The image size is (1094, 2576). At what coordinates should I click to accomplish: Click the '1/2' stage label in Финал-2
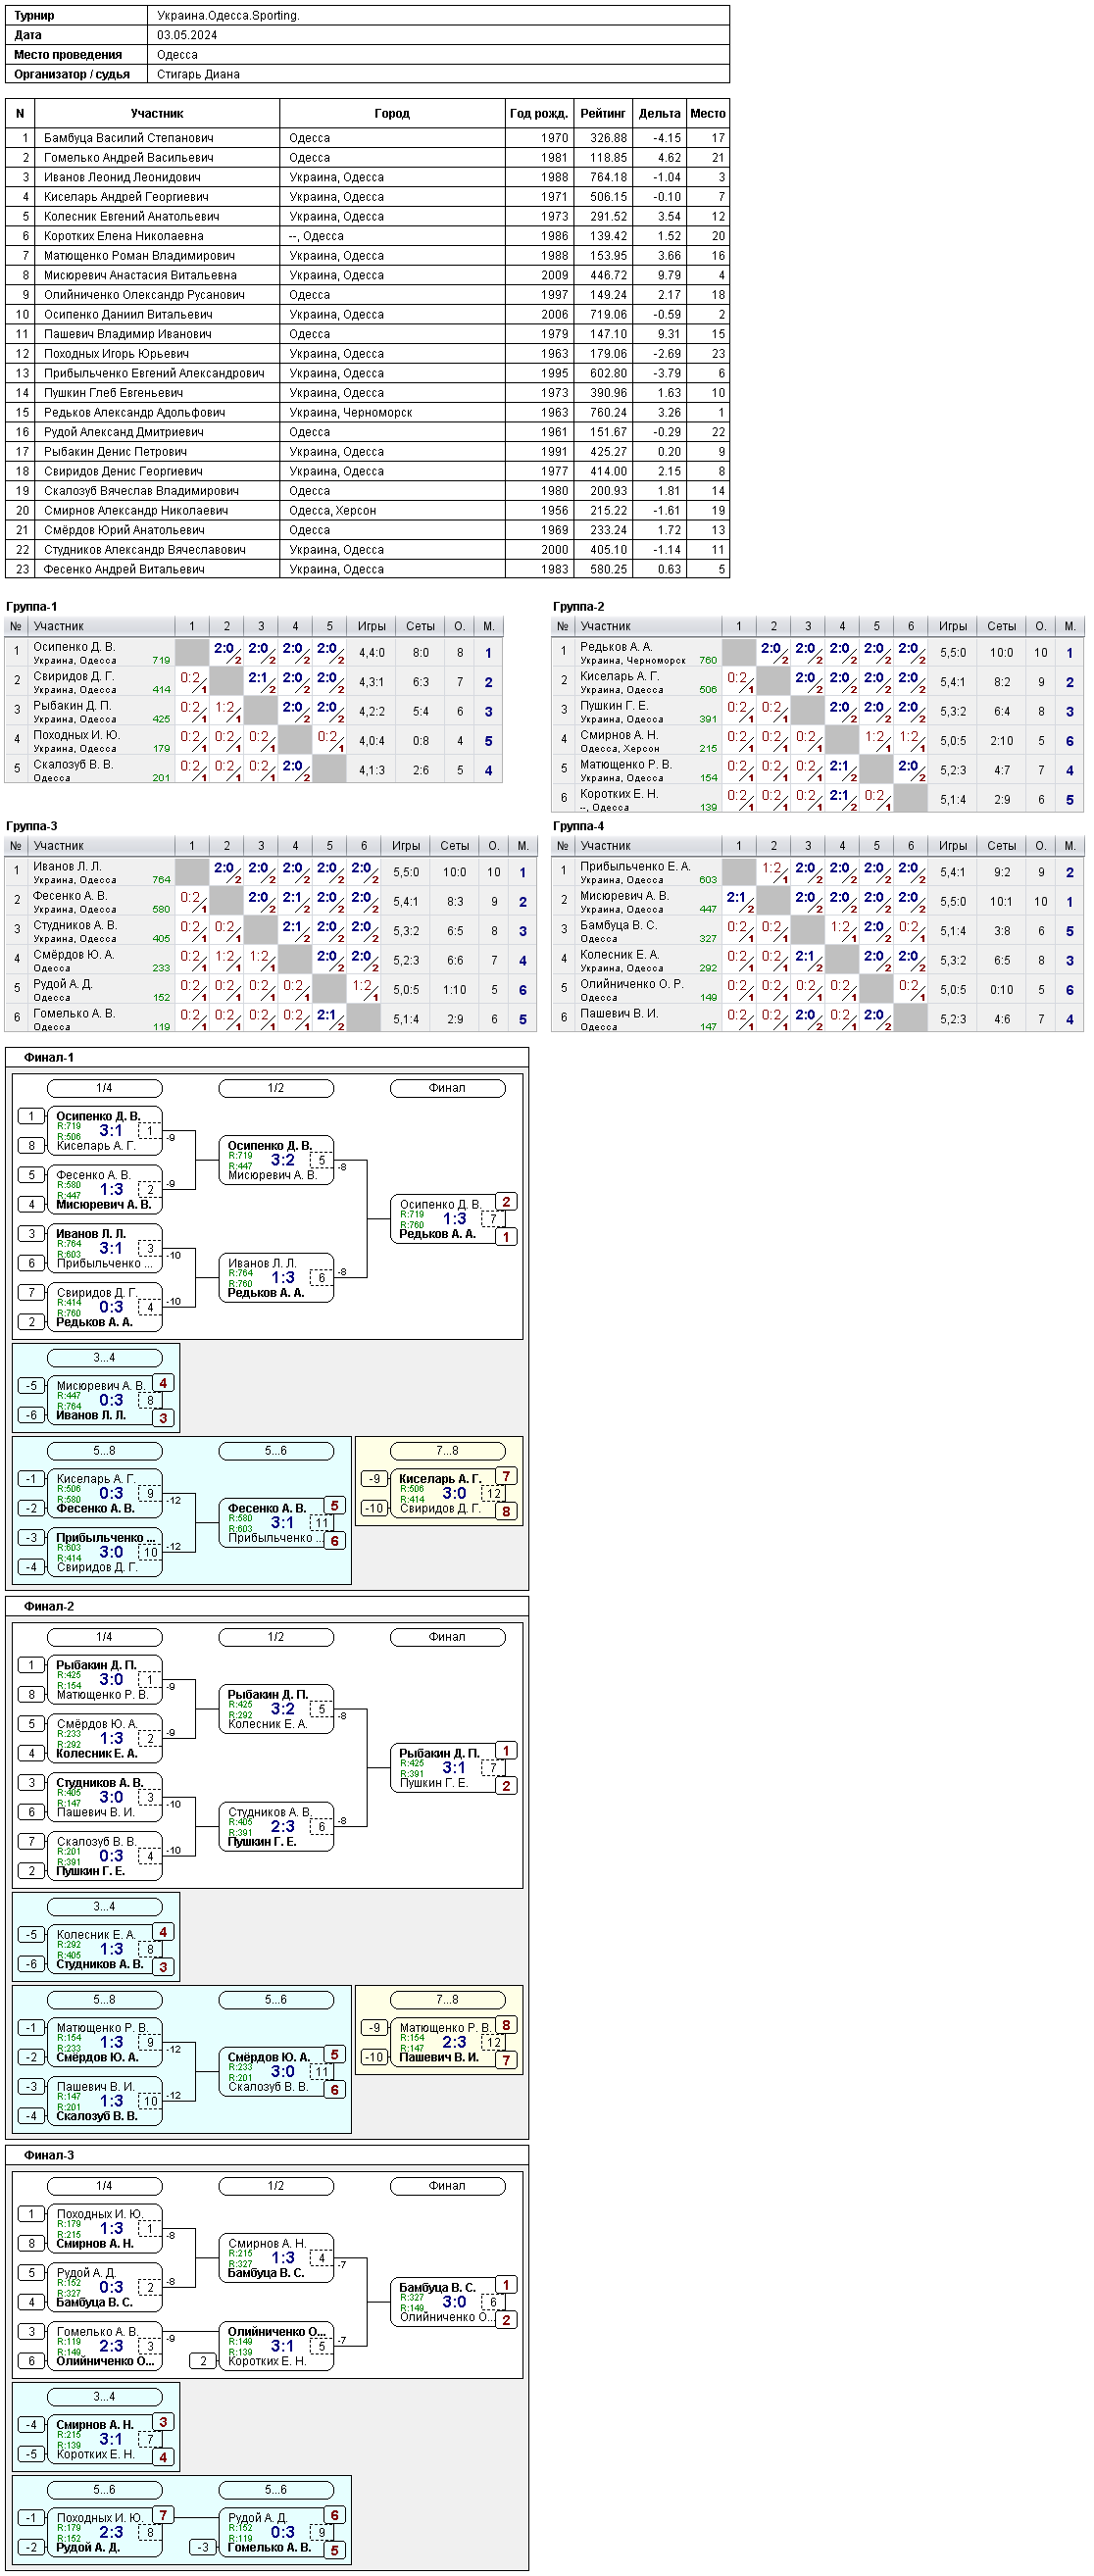point(276,1637)
